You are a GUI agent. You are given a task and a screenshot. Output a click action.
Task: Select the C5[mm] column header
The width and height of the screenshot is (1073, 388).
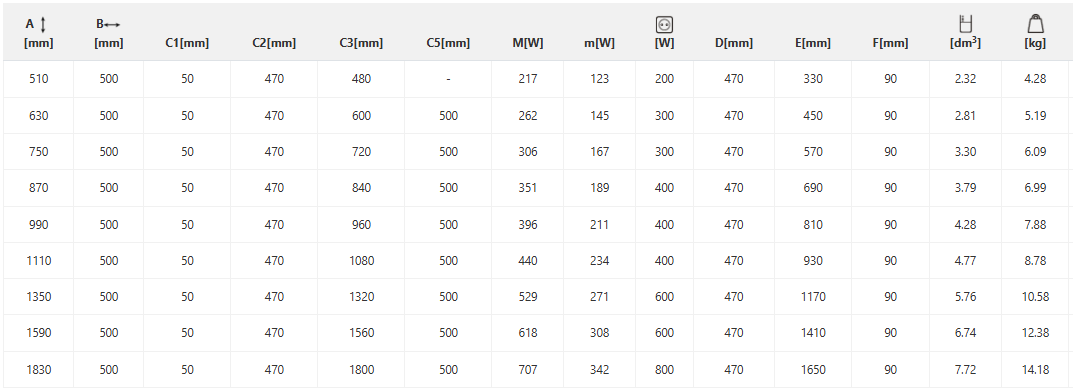[448, 43]
